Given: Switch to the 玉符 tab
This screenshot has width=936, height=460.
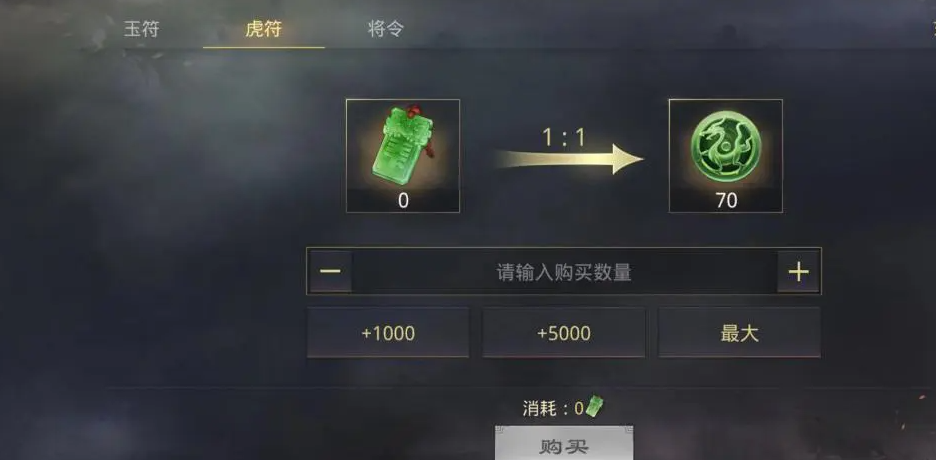Looking at the screenshot, I should coord(141,29).
